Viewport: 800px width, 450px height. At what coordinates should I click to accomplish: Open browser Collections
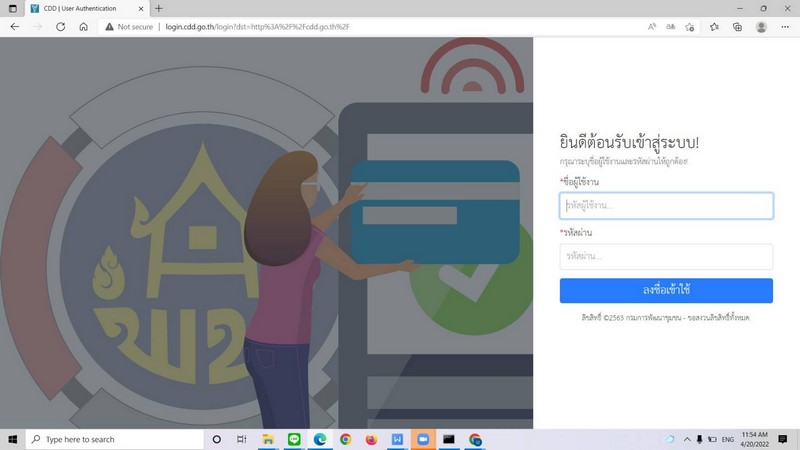(737, 27)
